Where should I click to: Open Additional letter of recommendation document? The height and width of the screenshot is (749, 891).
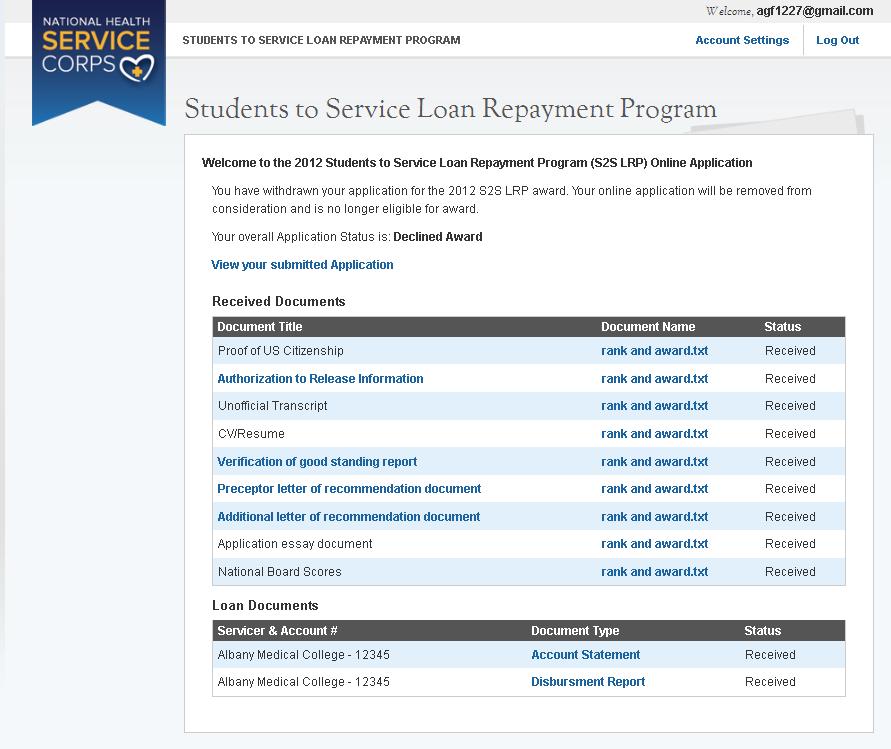349,517
